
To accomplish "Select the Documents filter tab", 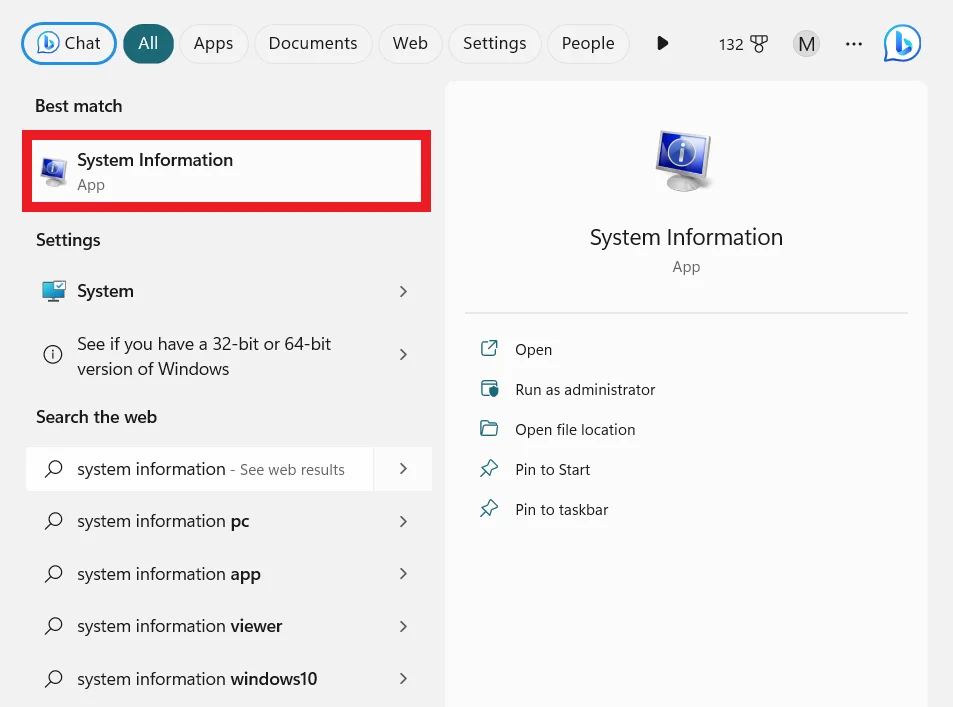I will [x=313, y=43].
